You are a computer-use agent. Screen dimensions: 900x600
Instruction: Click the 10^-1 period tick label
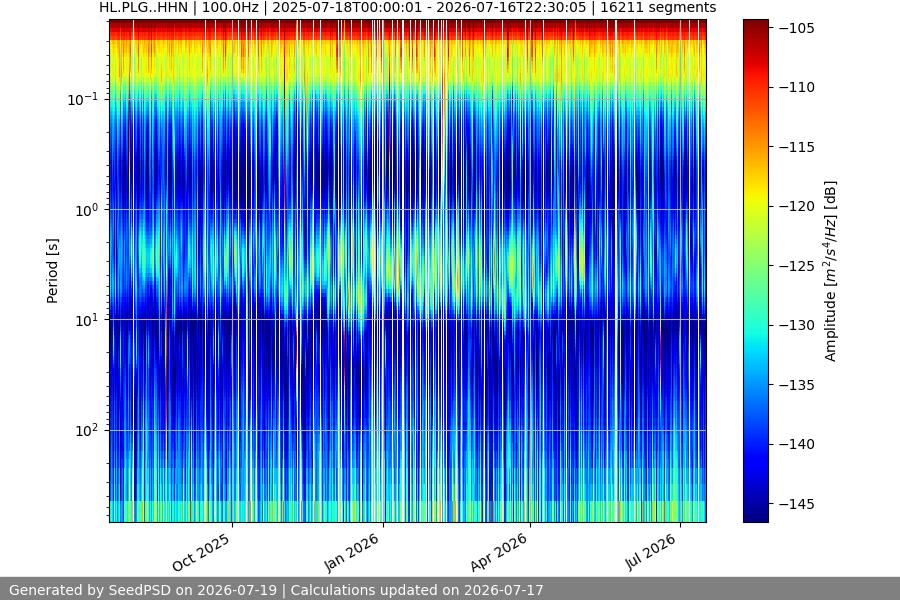coord(83,99)
